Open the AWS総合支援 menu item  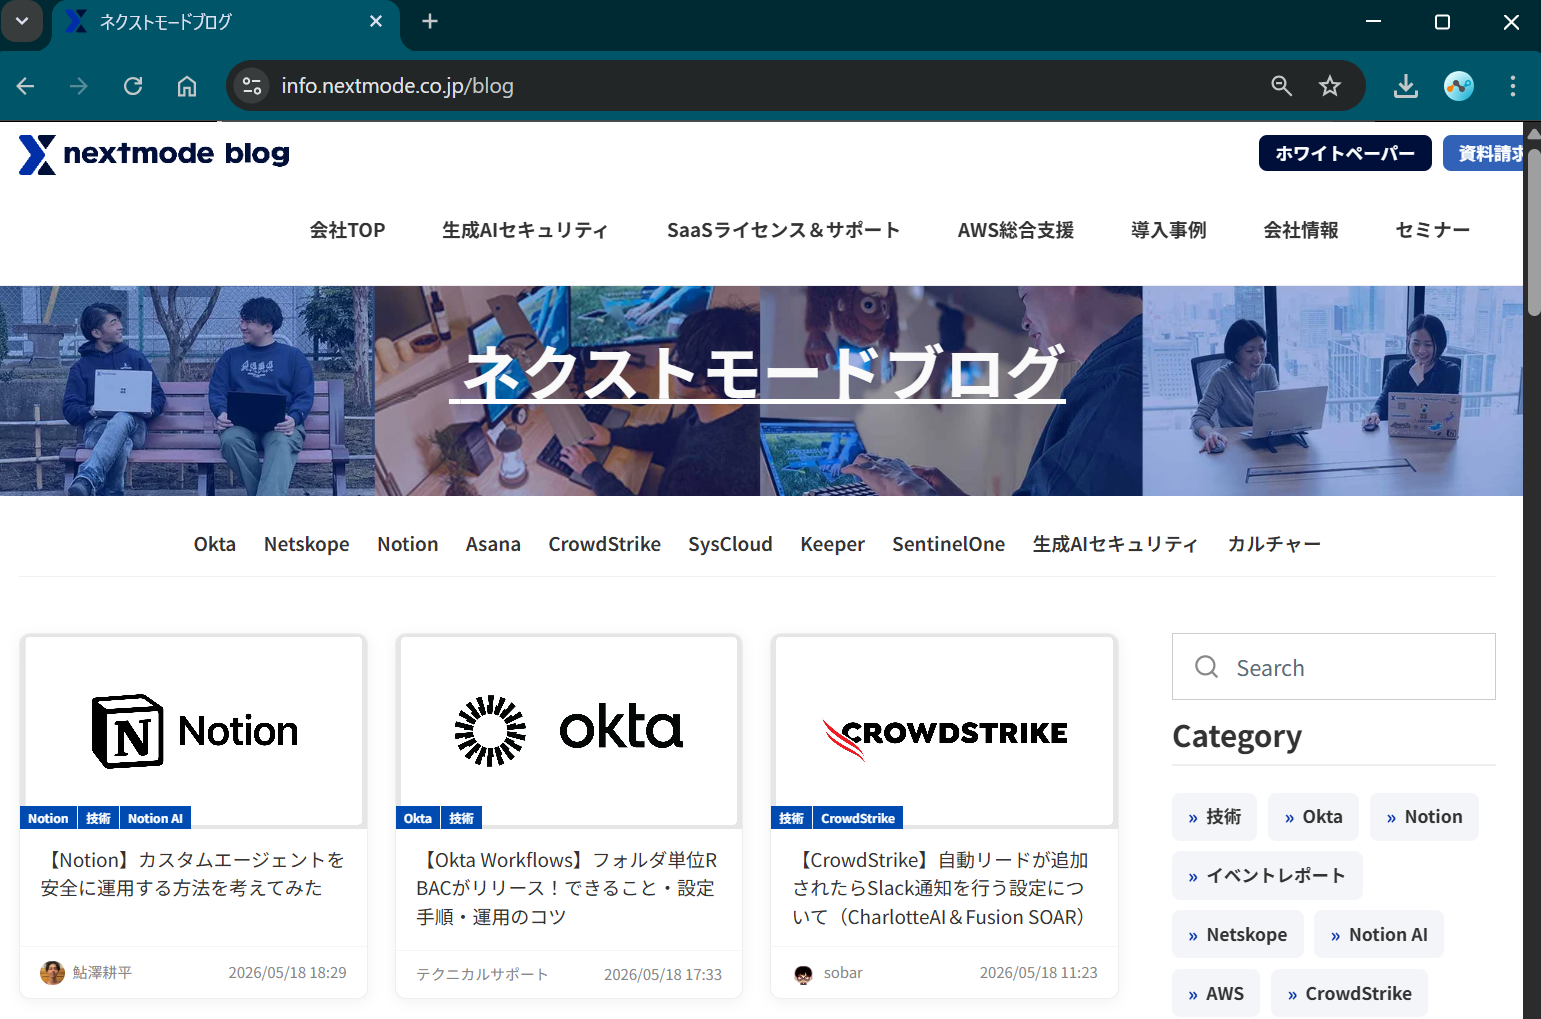click(1016, 230)
